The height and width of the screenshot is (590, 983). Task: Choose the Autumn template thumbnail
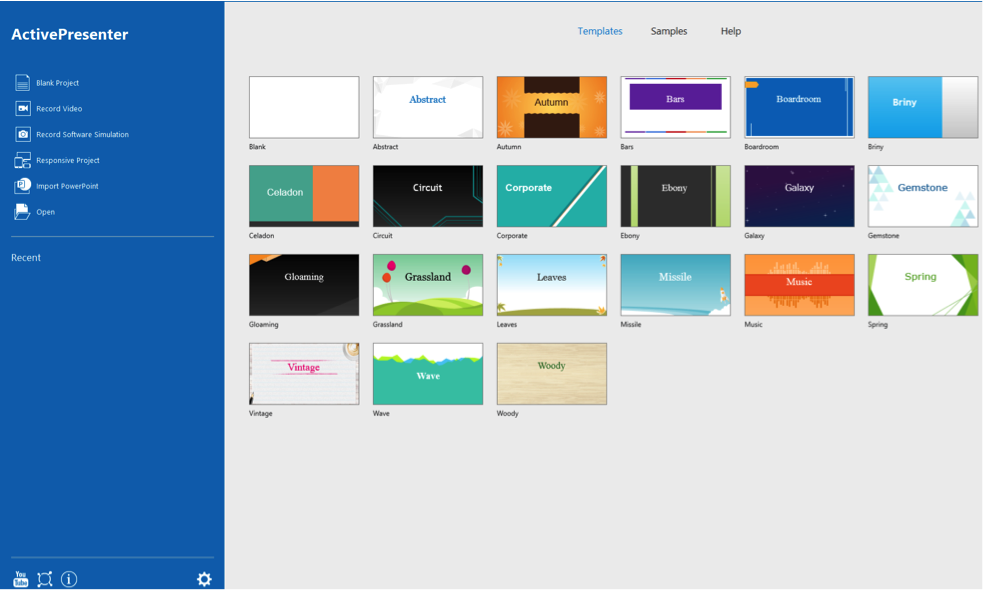[551, 107]
